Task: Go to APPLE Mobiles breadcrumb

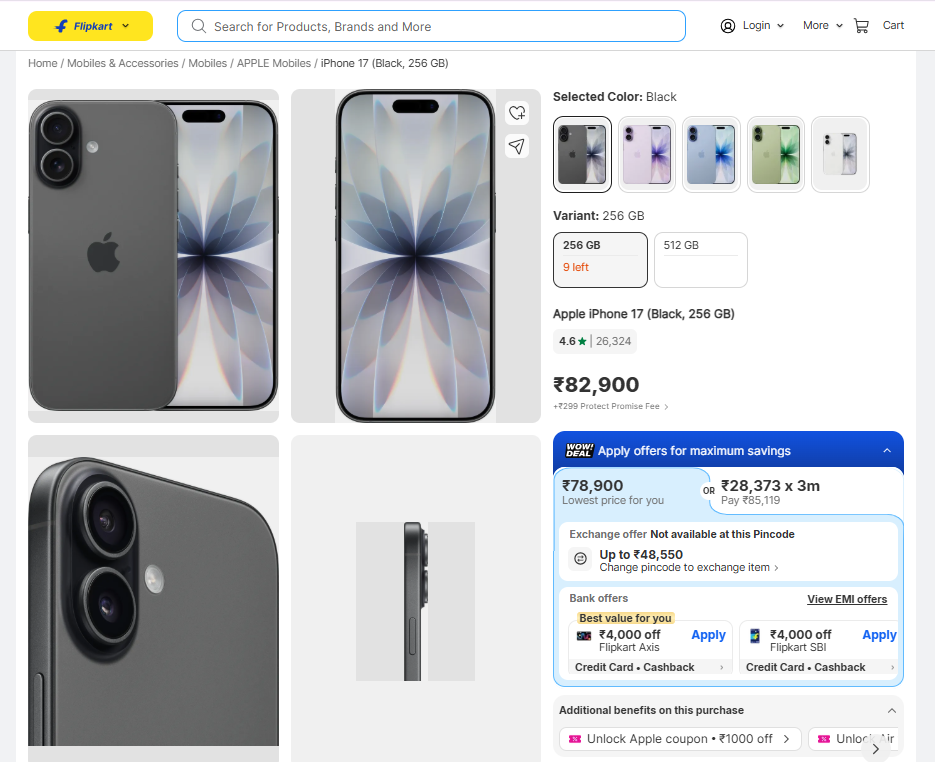Action: [x=274, y=63]
